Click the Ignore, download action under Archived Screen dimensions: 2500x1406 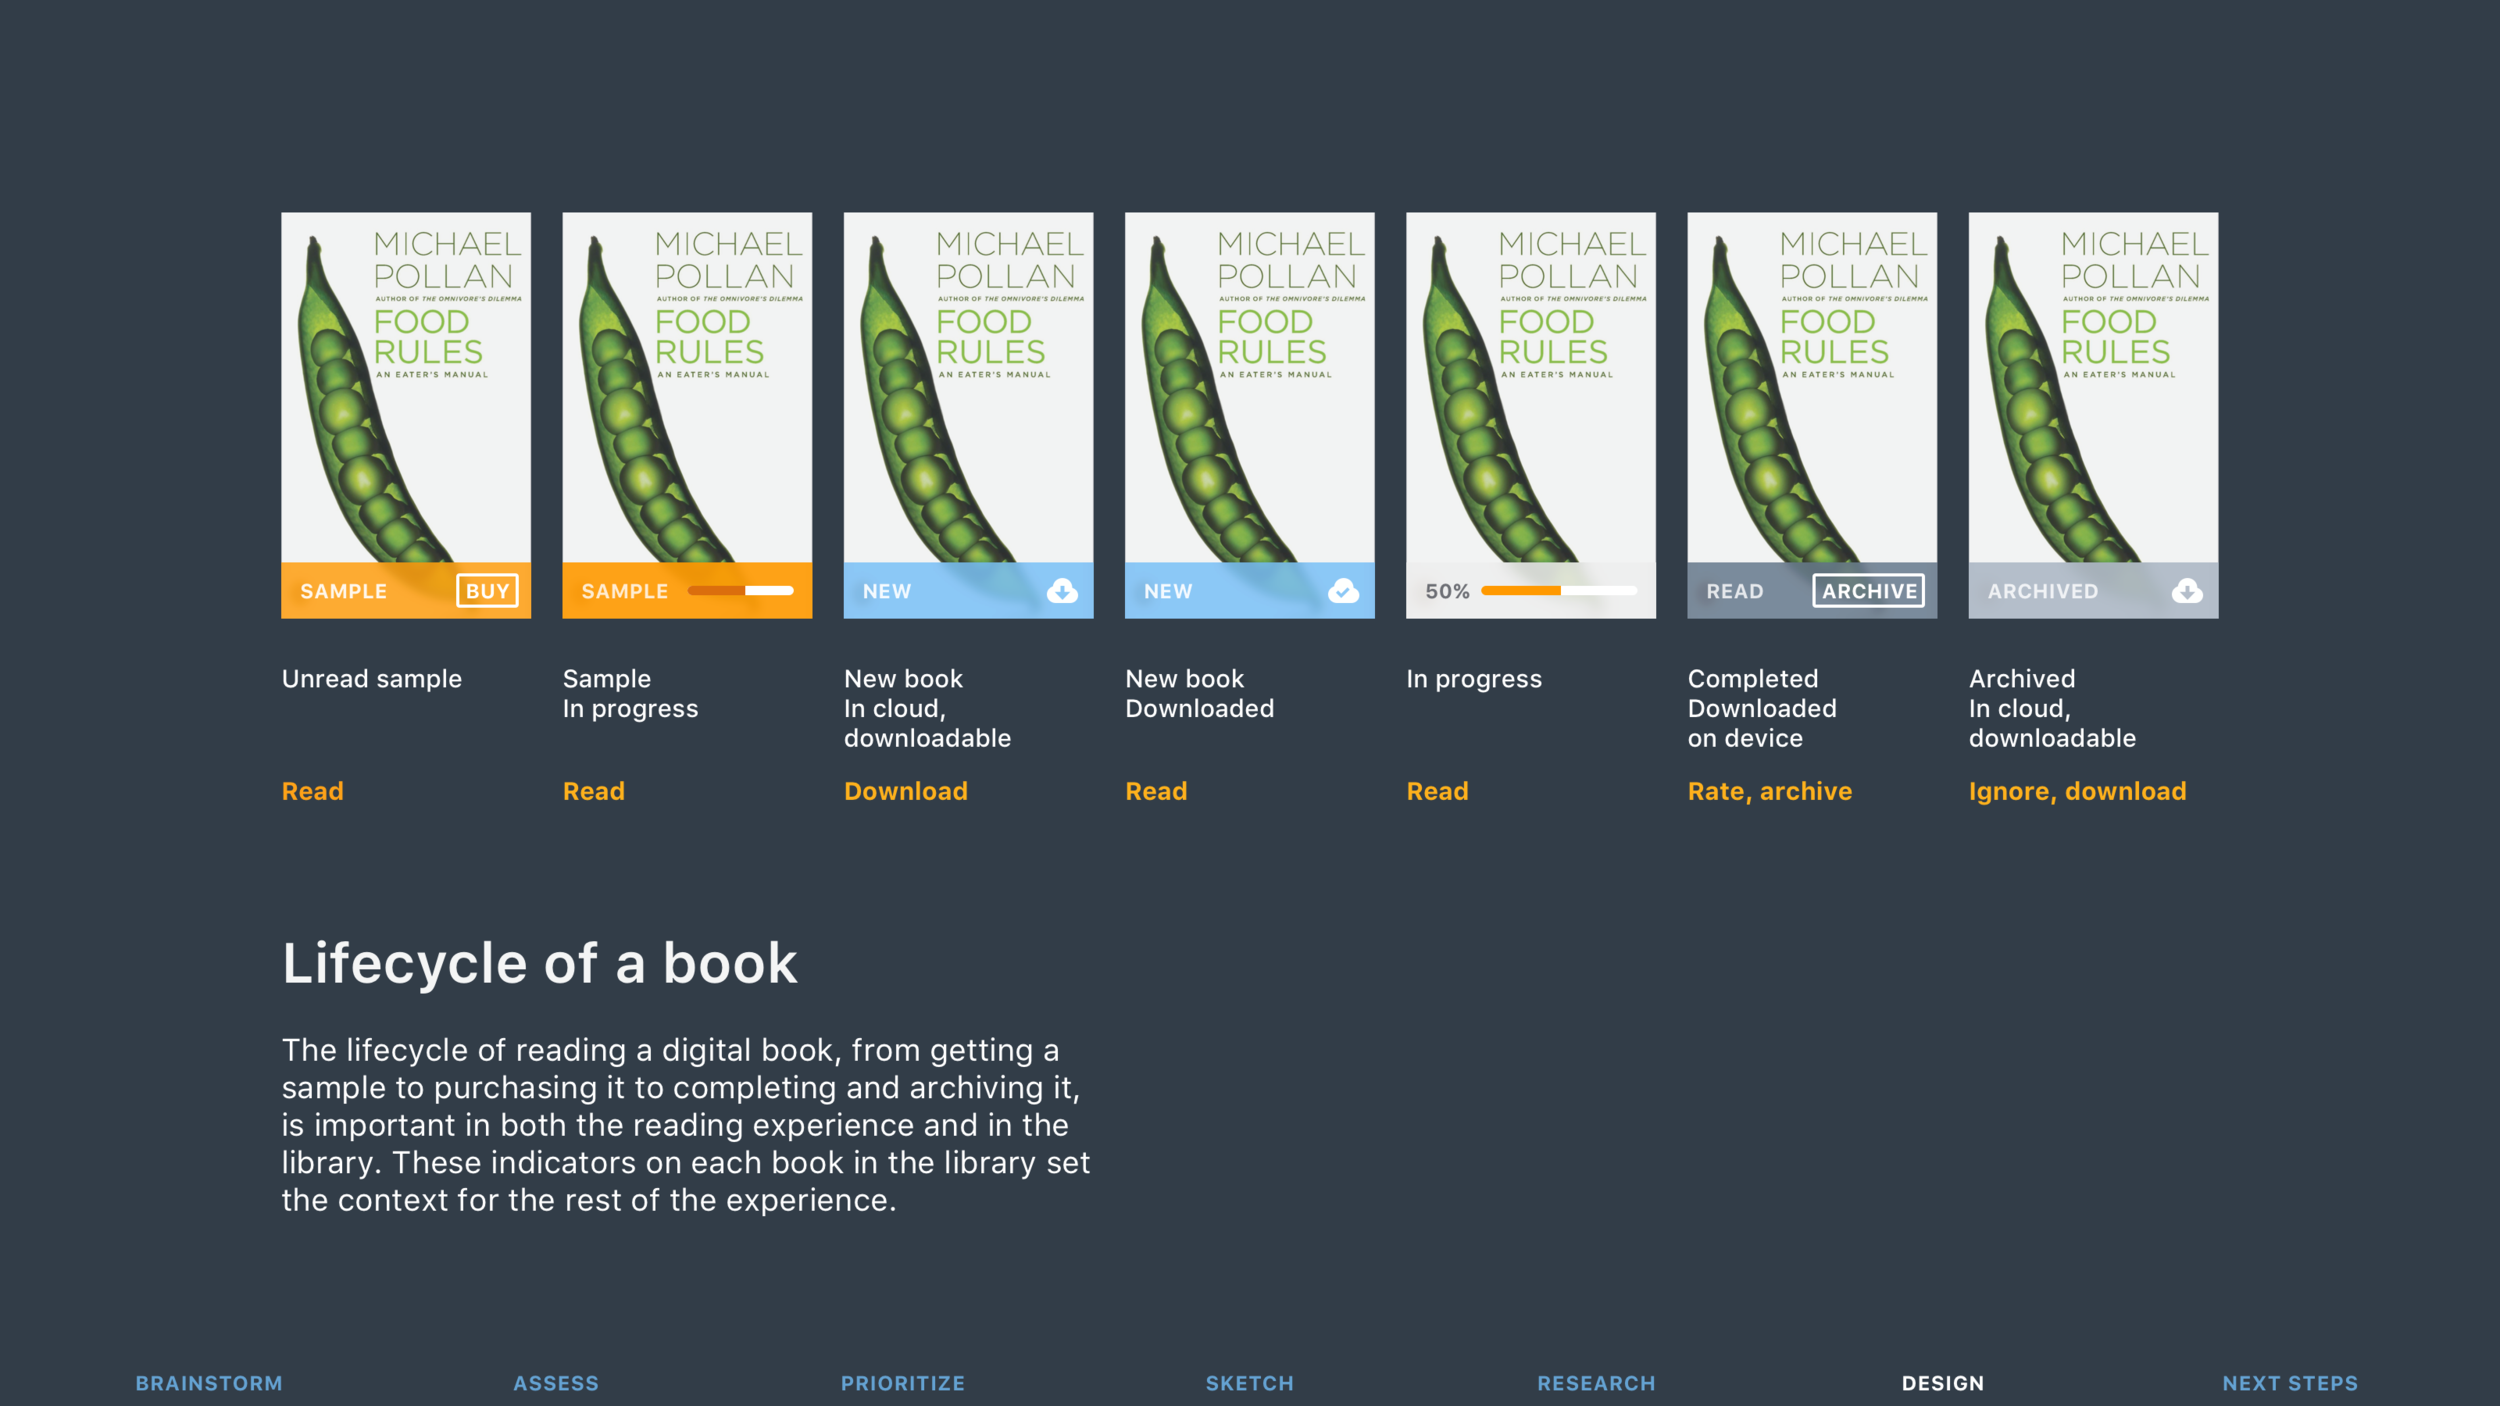pos(2077,791)
